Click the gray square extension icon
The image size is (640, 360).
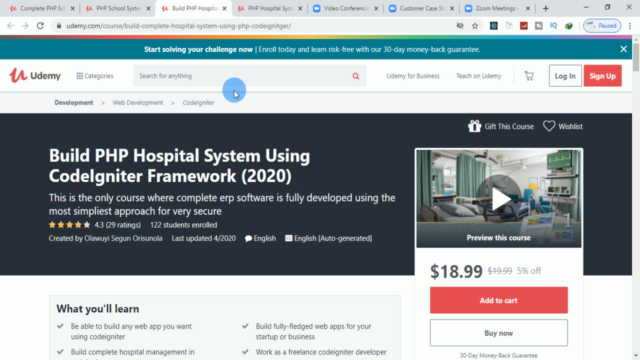pyautogui.click(x=539, y=26)
